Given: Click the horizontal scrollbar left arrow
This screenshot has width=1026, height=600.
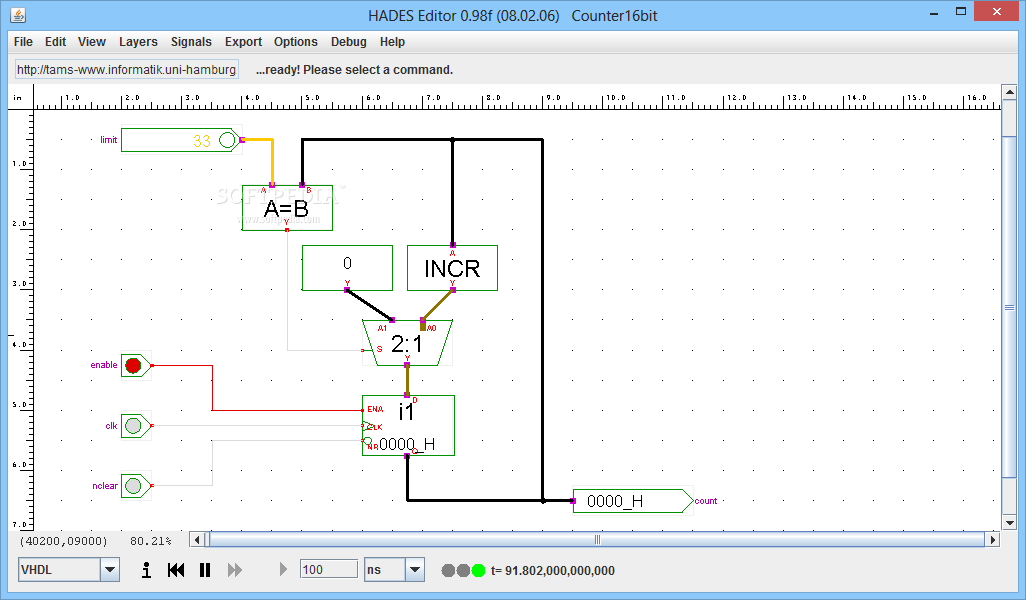Looking at the screenshot, I should pos(198,540).
